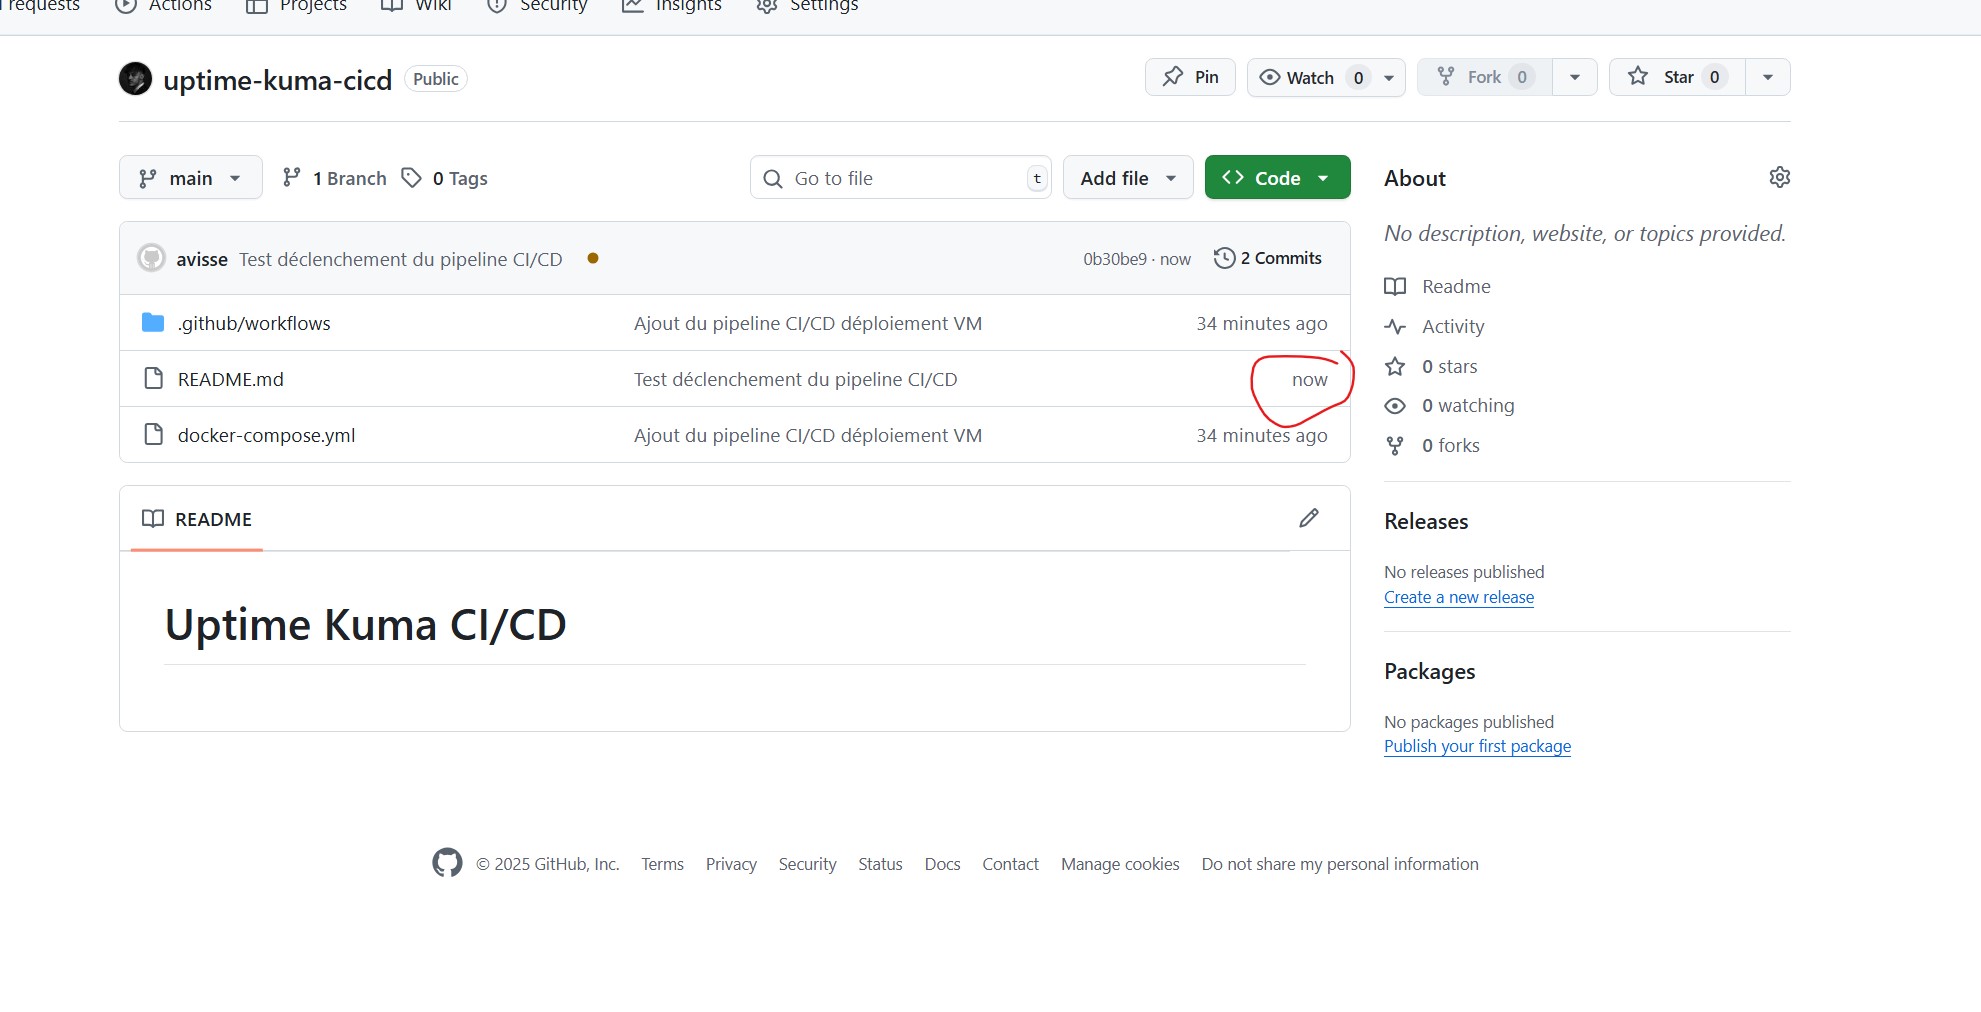Click the Create a new release link

pos(1458,597)
